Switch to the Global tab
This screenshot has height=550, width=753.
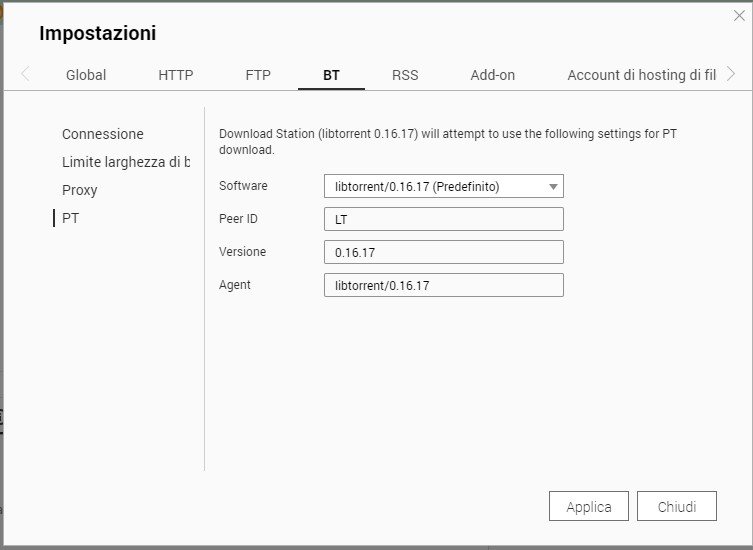point(86,75)
